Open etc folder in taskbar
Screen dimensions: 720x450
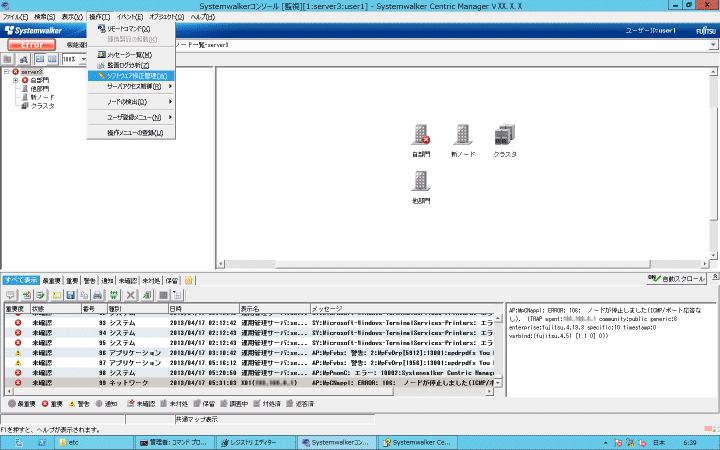94,443
